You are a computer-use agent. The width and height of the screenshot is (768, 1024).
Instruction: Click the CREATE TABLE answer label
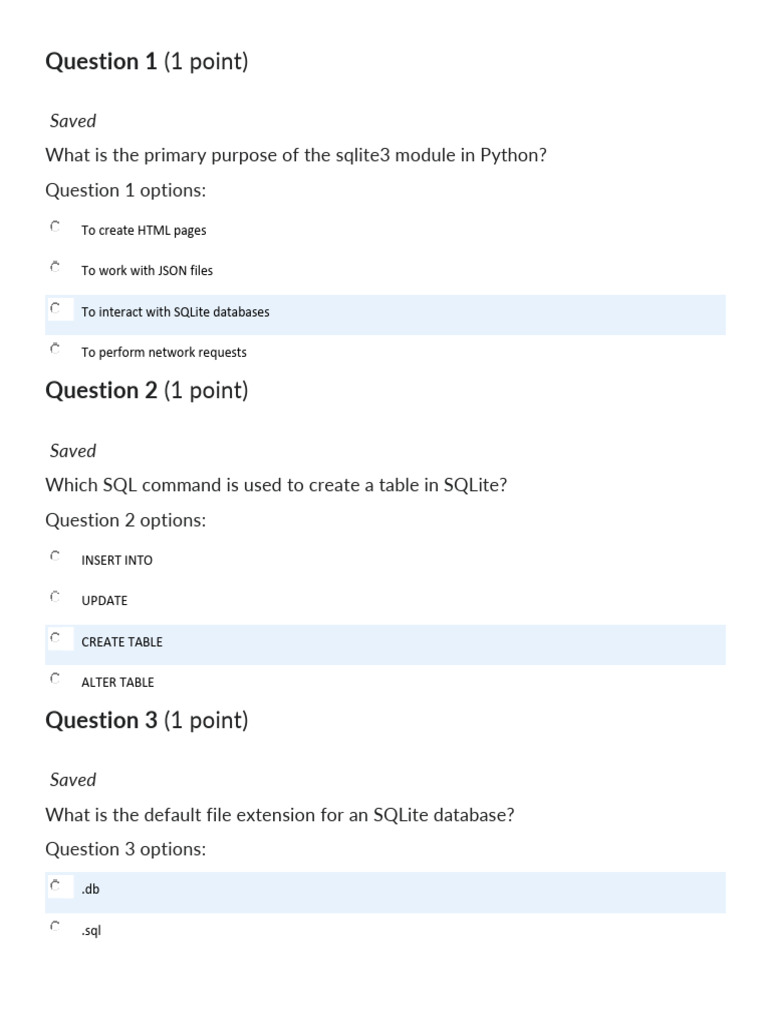pyautogui.click(x=121, y=642)
